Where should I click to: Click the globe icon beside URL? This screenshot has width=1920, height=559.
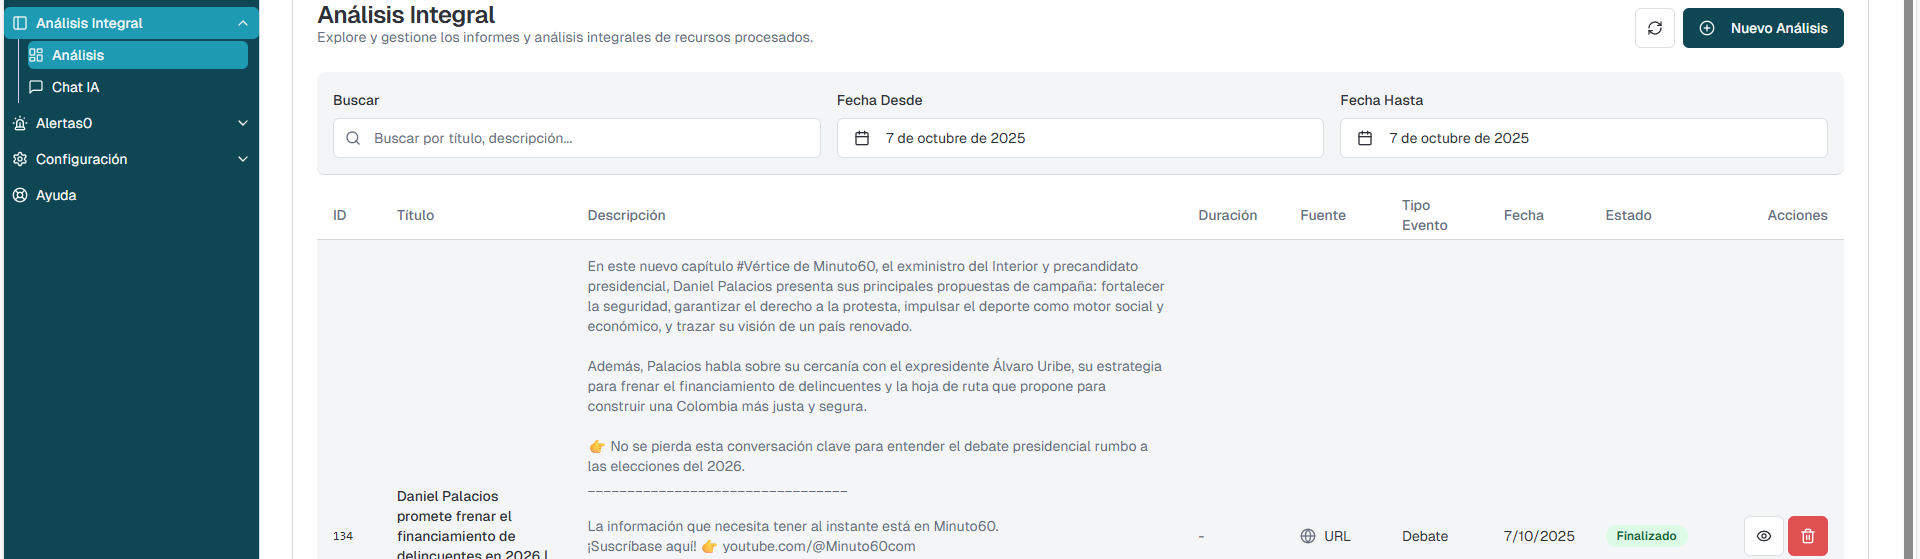(x=1308, y=536)
